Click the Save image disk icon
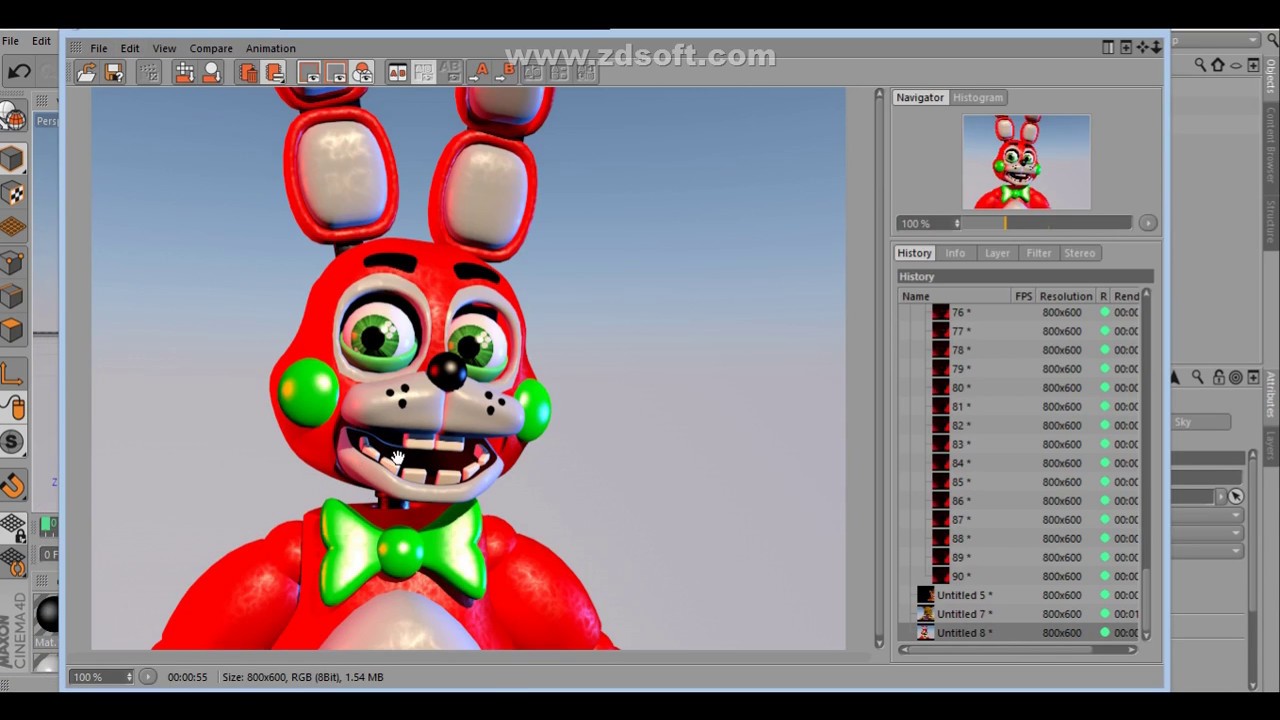The image size is (1280, 720). pyautogui.click(x=113, y=72)
